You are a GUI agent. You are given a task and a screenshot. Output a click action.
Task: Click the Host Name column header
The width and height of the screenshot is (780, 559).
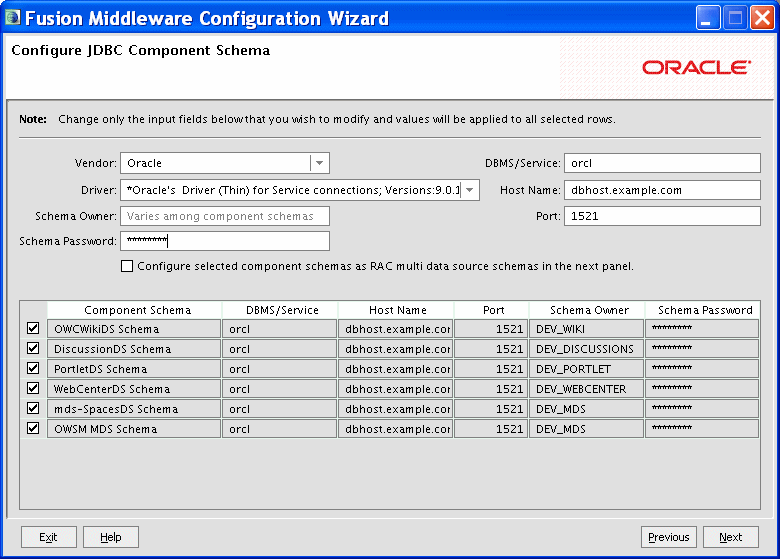(x=395, y=310)
